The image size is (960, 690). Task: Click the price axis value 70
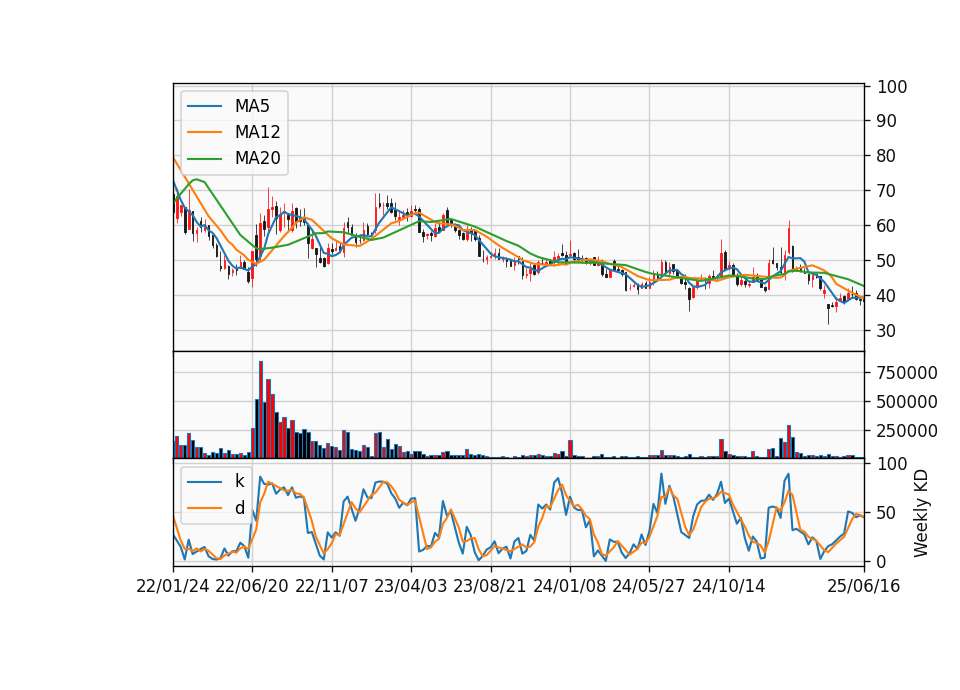887,191
